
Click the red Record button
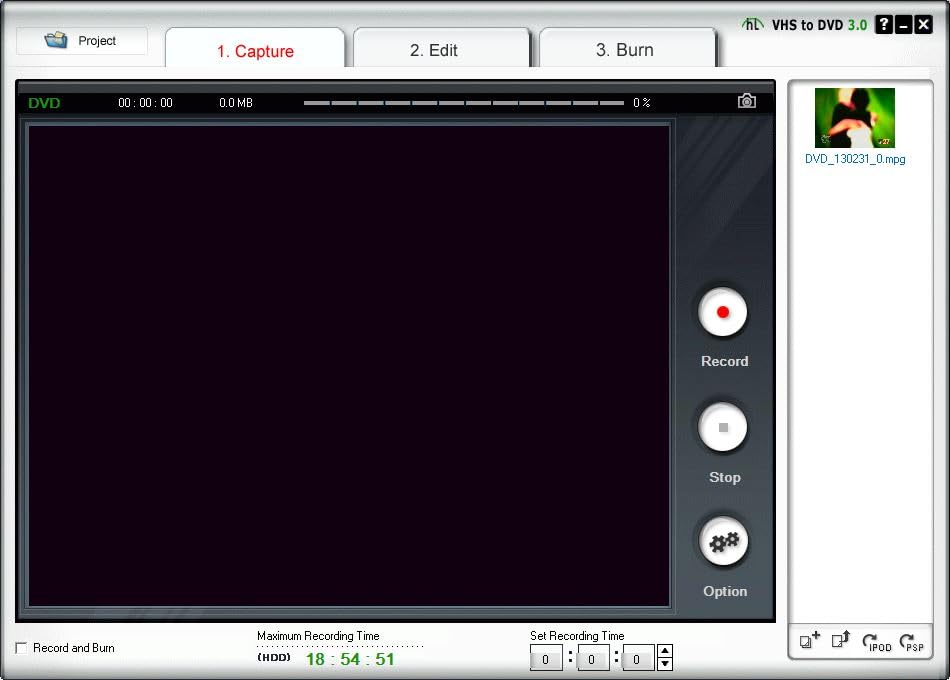(722, 312)
